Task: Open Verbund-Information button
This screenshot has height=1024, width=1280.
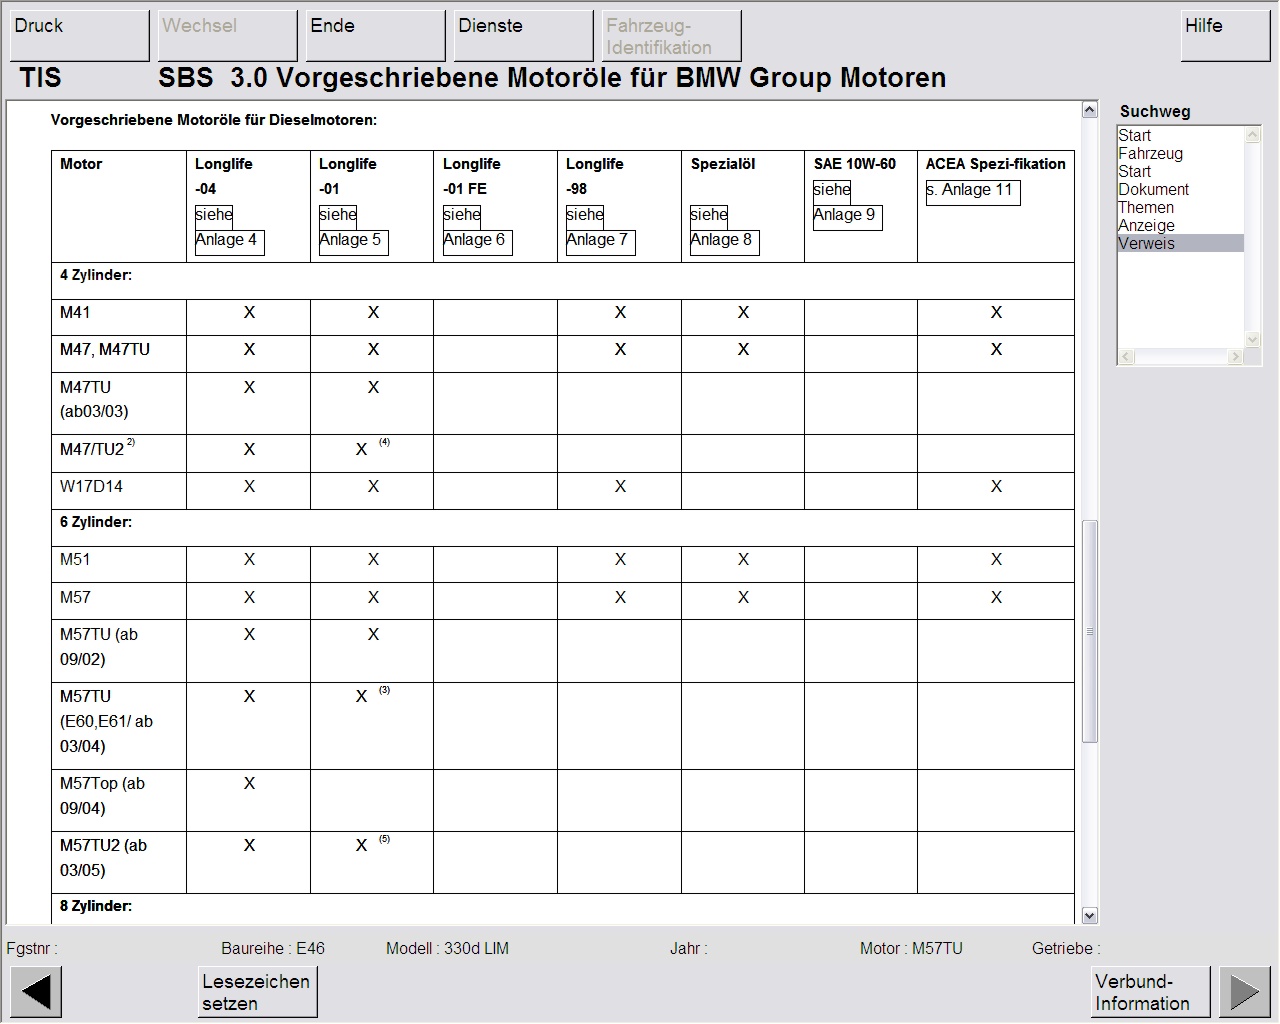Action: pyautogui.click(x=1151, y=992)
